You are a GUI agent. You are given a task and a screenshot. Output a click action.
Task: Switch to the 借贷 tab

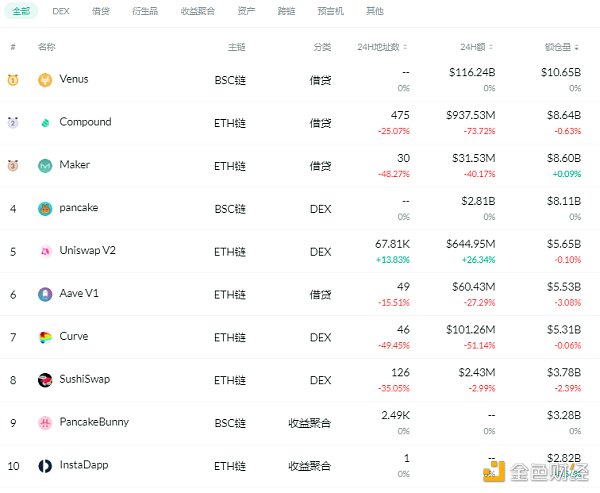[x=101, y=11]
